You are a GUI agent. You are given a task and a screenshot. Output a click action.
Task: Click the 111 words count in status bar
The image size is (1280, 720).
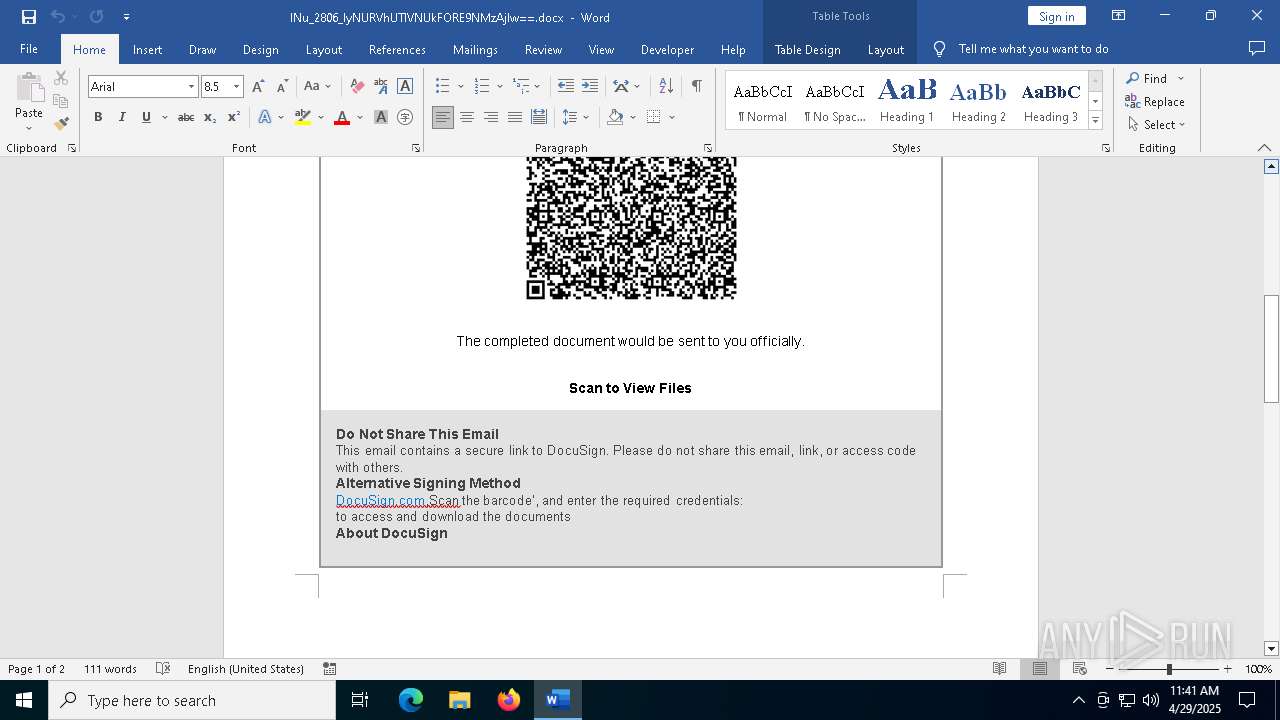pyautogui.click(x=110, y=669)
